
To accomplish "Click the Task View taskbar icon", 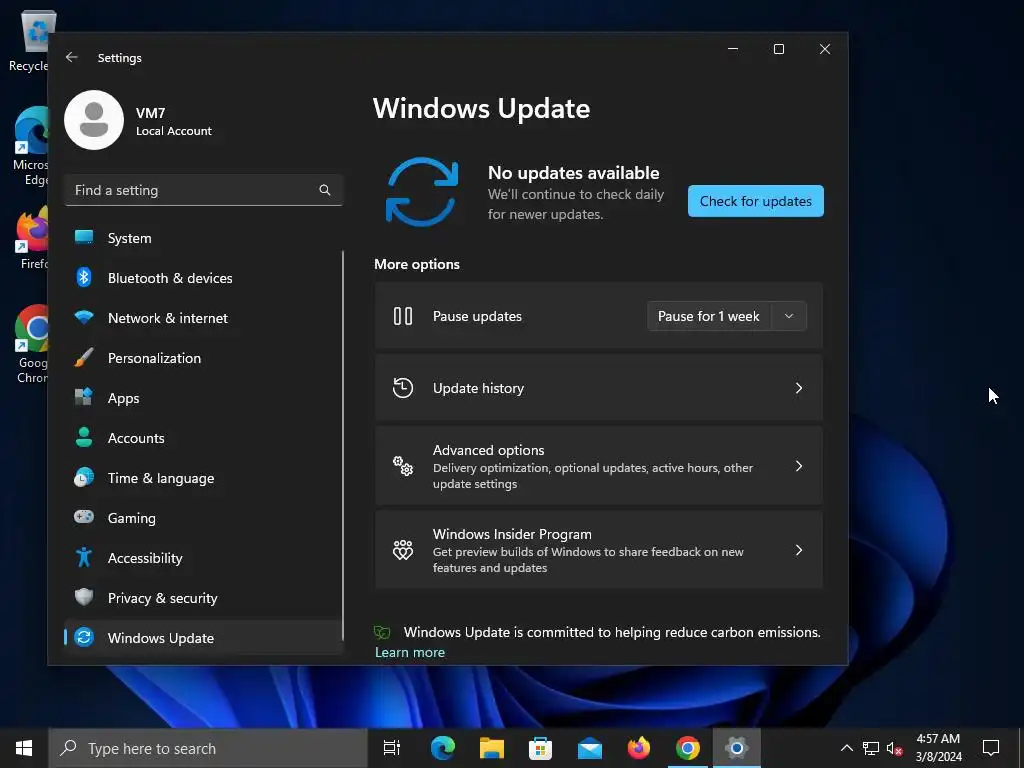I will click(x=392, y=748).
